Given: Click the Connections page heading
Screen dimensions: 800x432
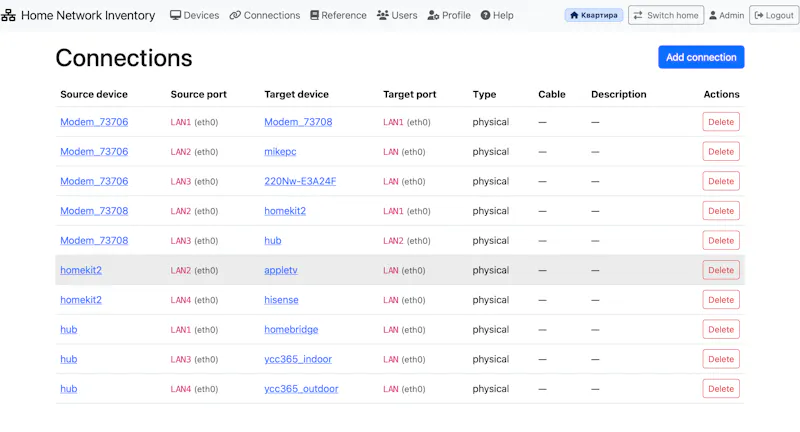Looking at the screenshot, I should pyautogui.click(x=124, y=58).
